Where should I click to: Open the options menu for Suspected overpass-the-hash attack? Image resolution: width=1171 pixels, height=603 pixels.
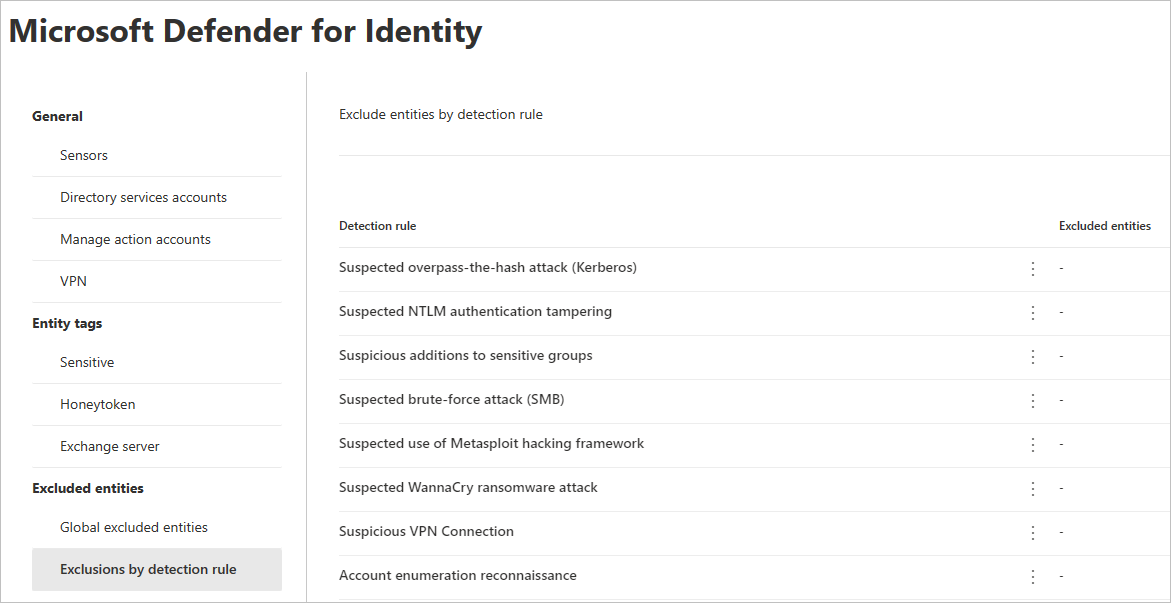tap(1032, 268)
